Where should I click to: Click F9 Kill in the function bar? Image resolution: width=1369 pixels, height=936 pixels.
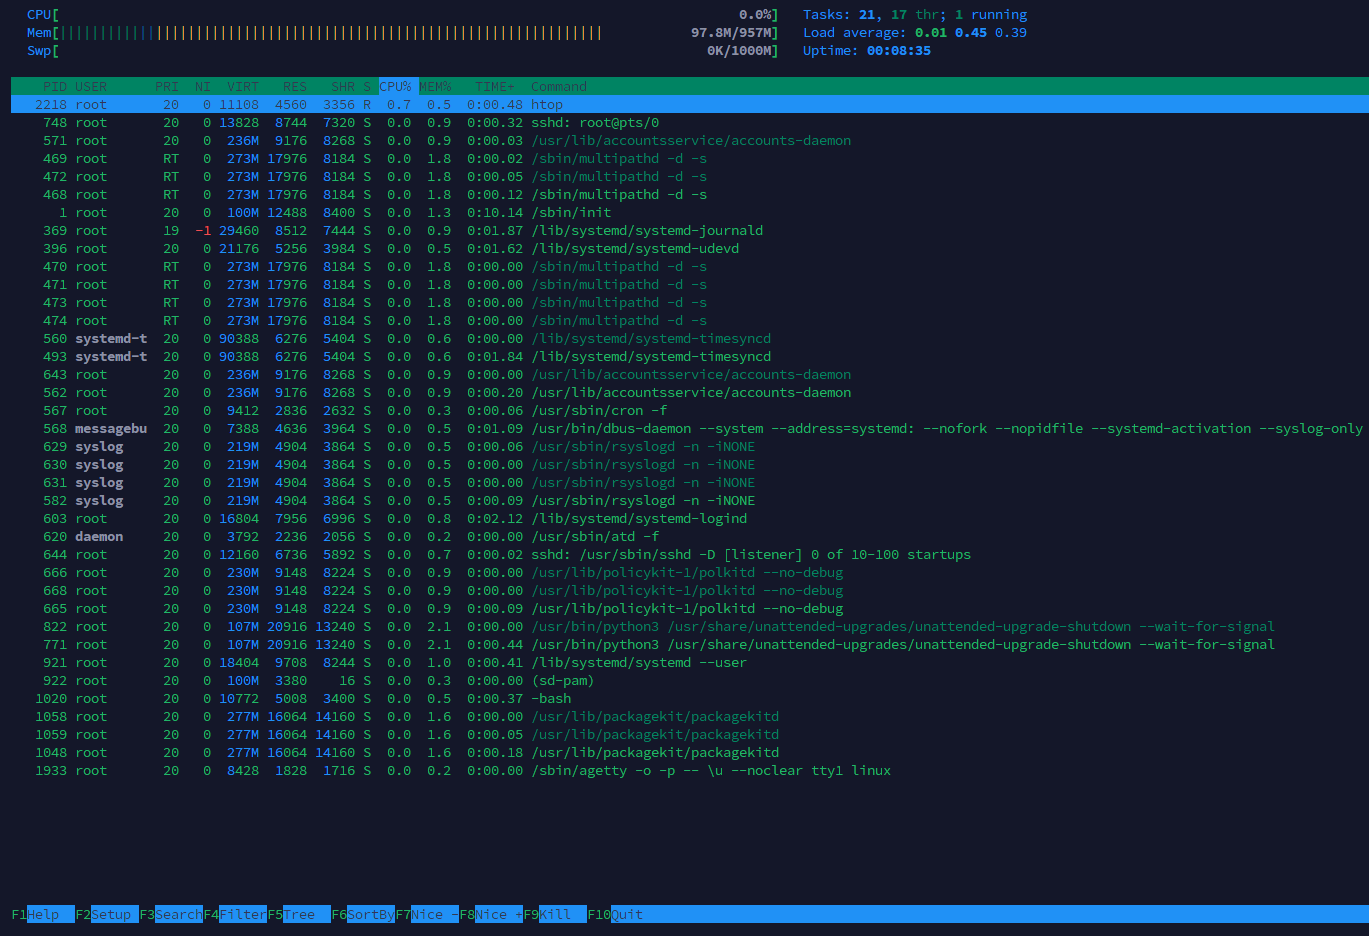[x=555, y=914]
